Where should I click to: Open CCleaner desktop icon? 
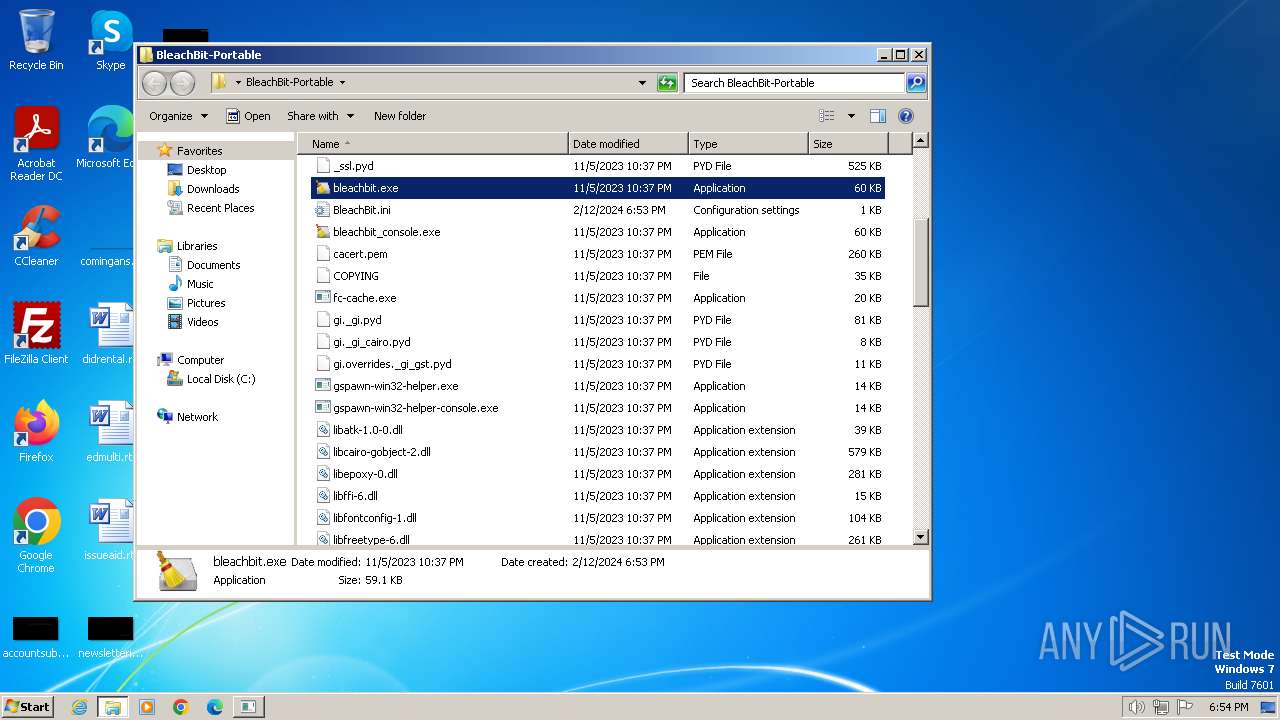tap(36, 236)
